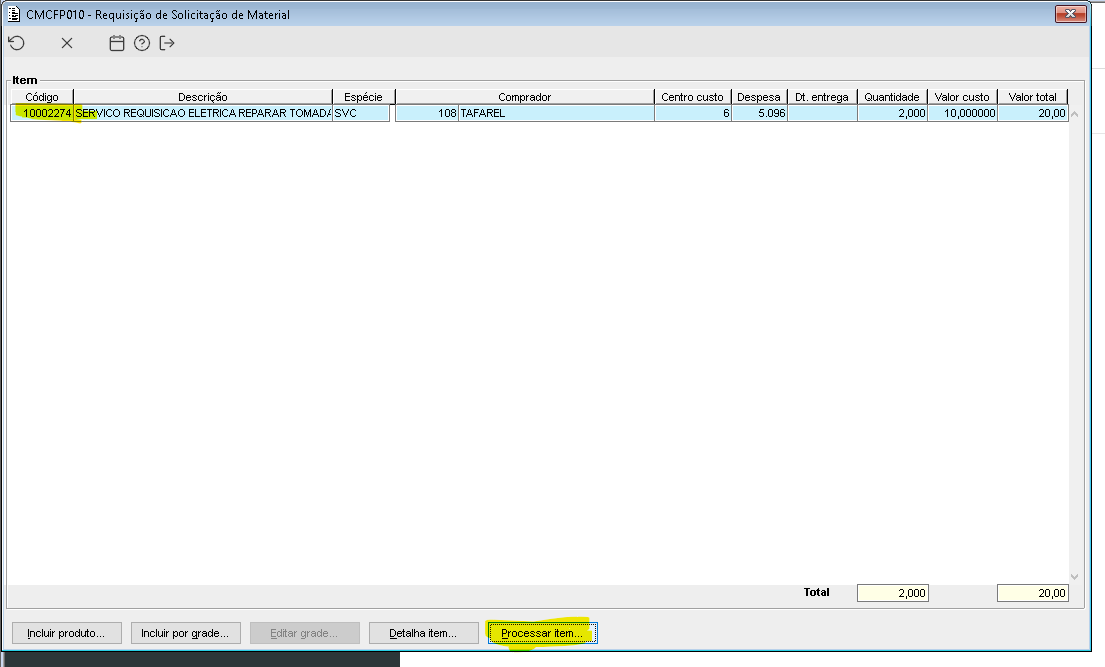This screenshot has width=1105, height=667.
Task: Select item code 10002274 cell
Action: (42, 114)
